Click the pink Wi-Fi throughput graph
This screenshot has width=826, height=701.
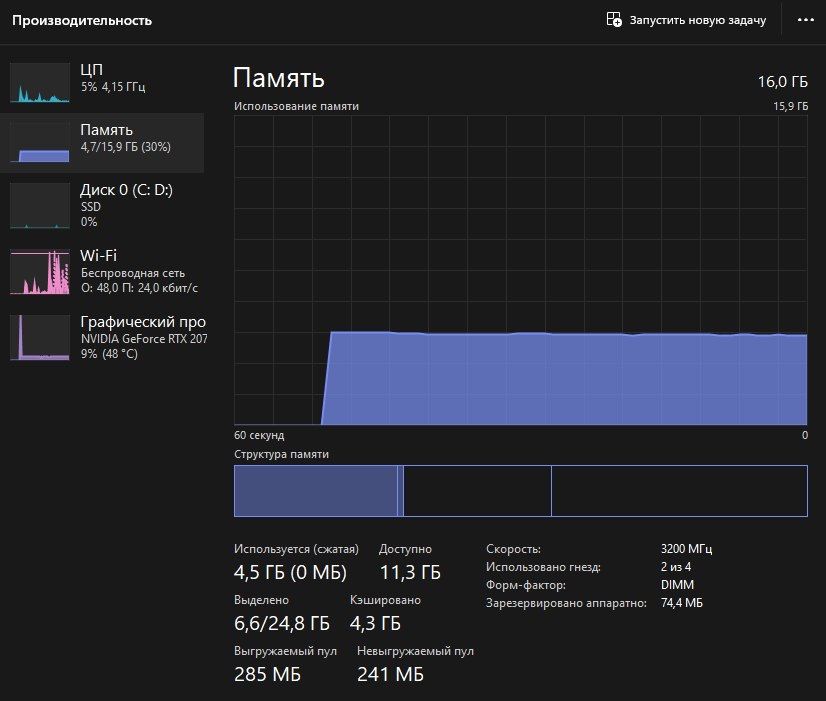click(40, 272)
